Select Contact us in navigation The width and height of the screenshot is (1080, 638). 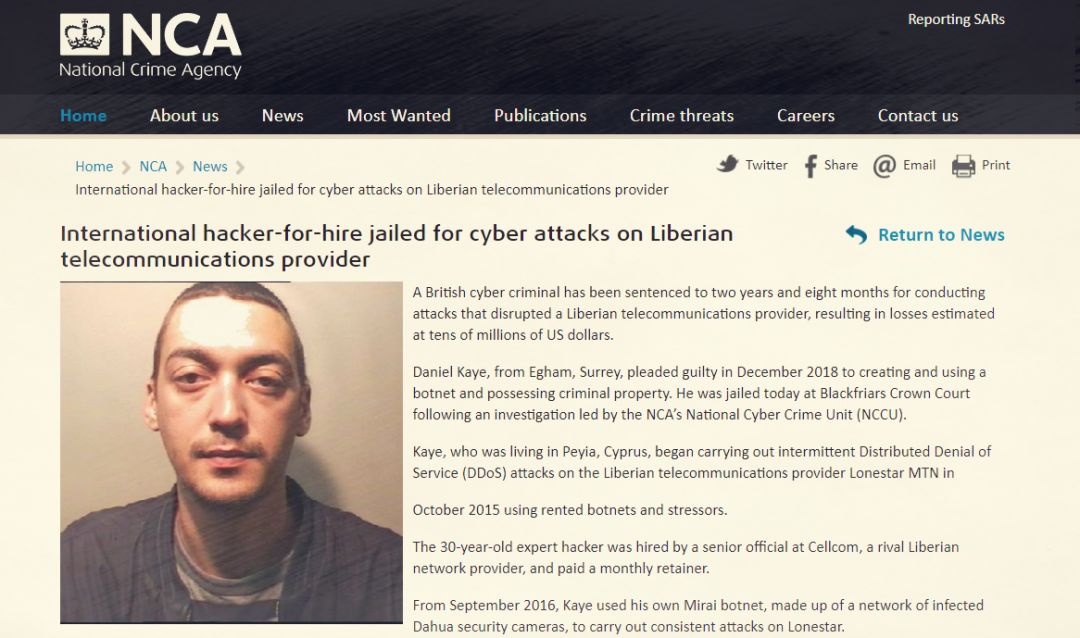(918, 116)
